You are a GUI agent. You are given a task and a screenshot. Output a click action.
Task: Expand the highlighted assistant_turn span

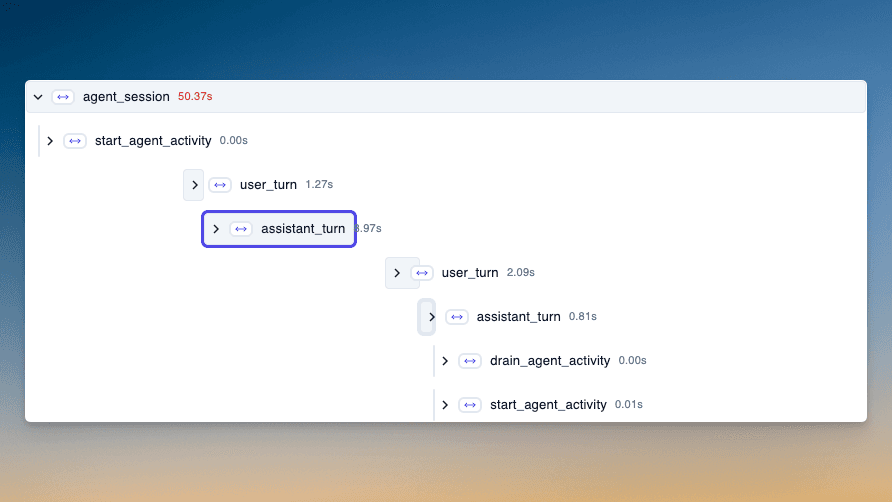216,229
